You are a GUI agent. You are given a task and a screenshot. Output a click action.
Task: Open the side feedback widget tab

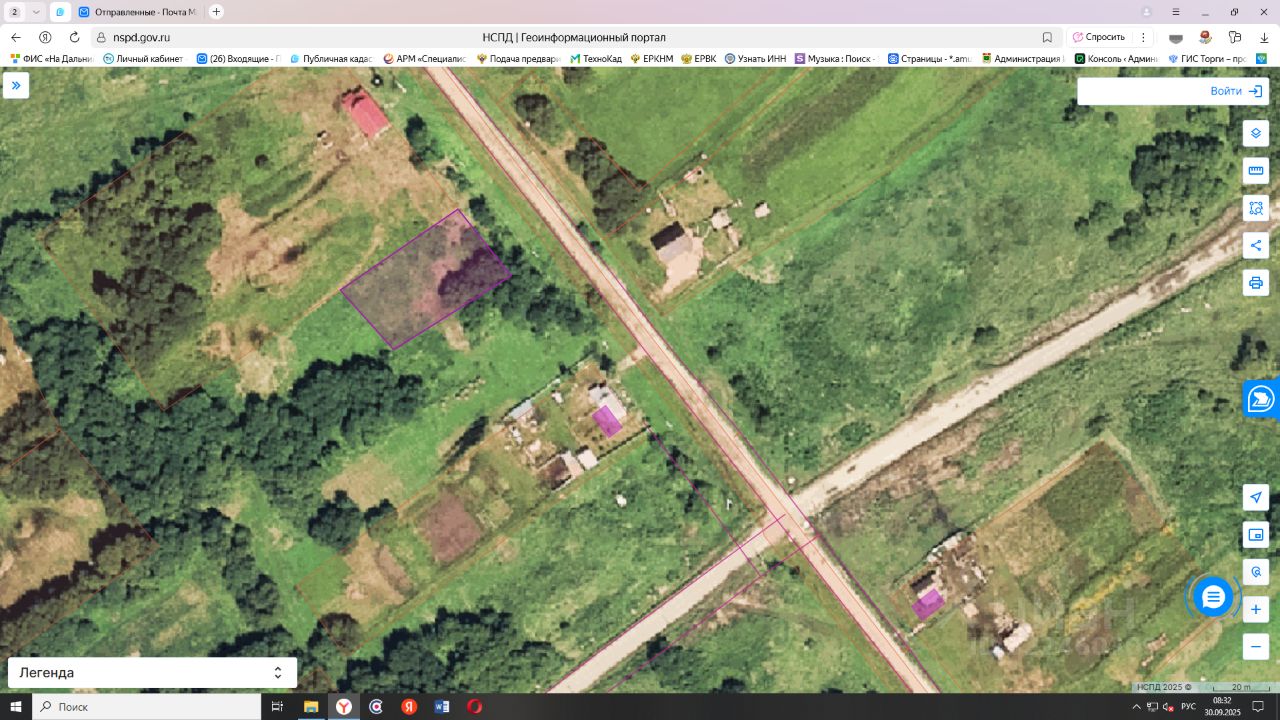pyautogui.click(x=1261, y=398)
